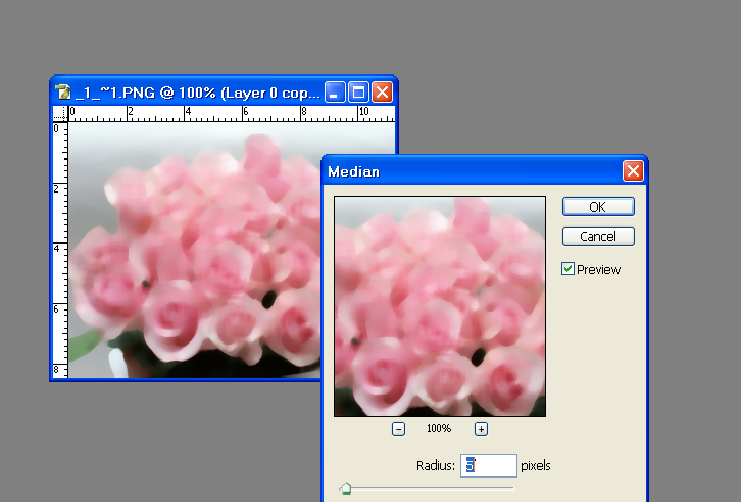This screenshot has width=741, height=502.
Task: Cancel the Median filter dialog
Action: coord(597,237)
